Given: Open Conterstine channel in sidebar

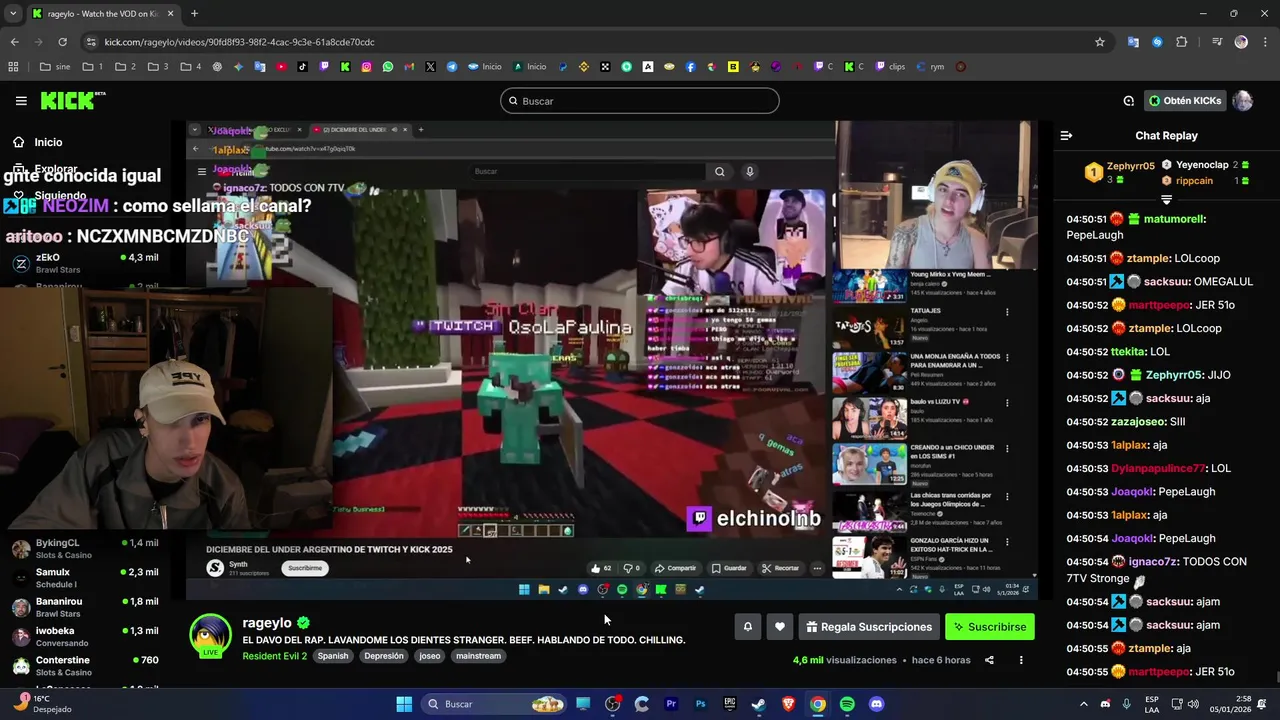Looking at the screenshot, I should coord(85,666).
